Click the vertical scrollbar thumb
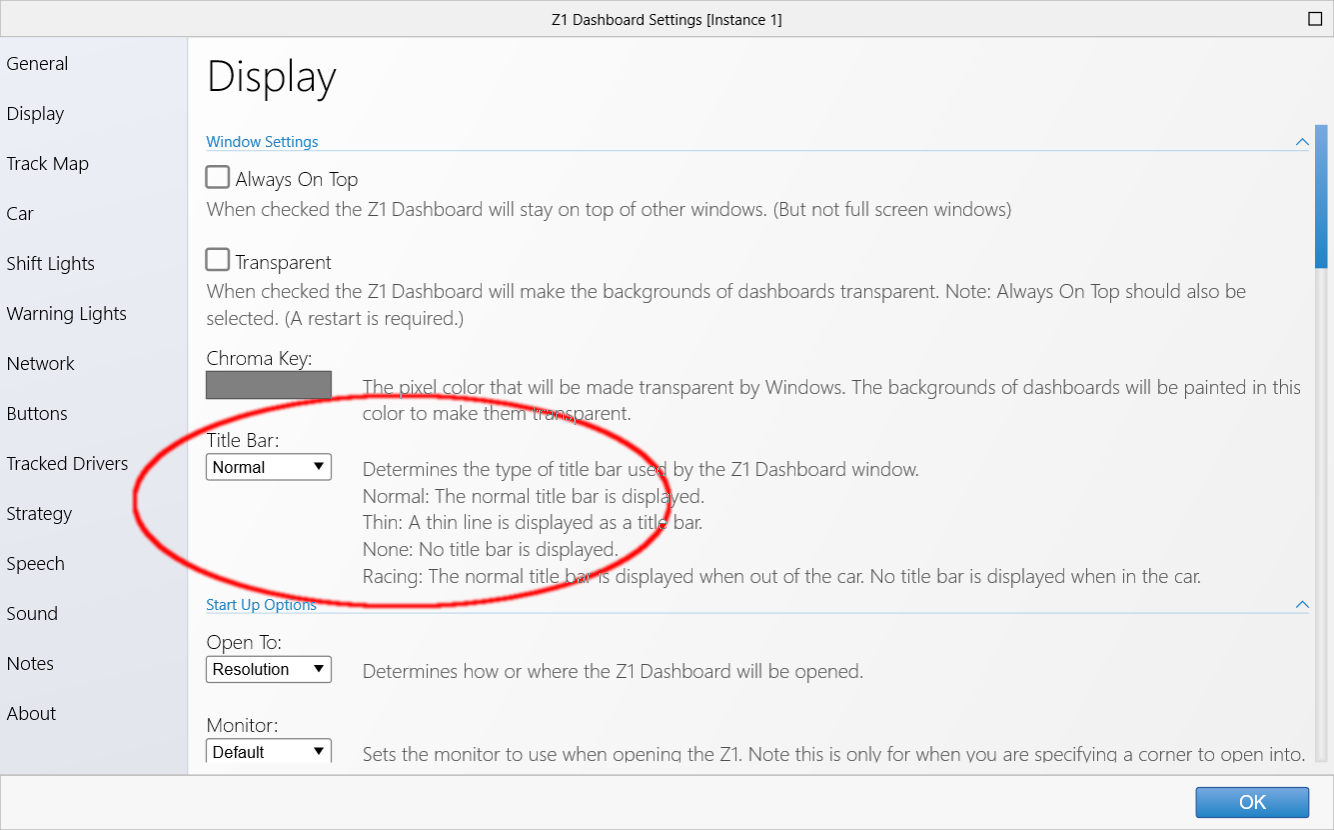 [1321, 197]
